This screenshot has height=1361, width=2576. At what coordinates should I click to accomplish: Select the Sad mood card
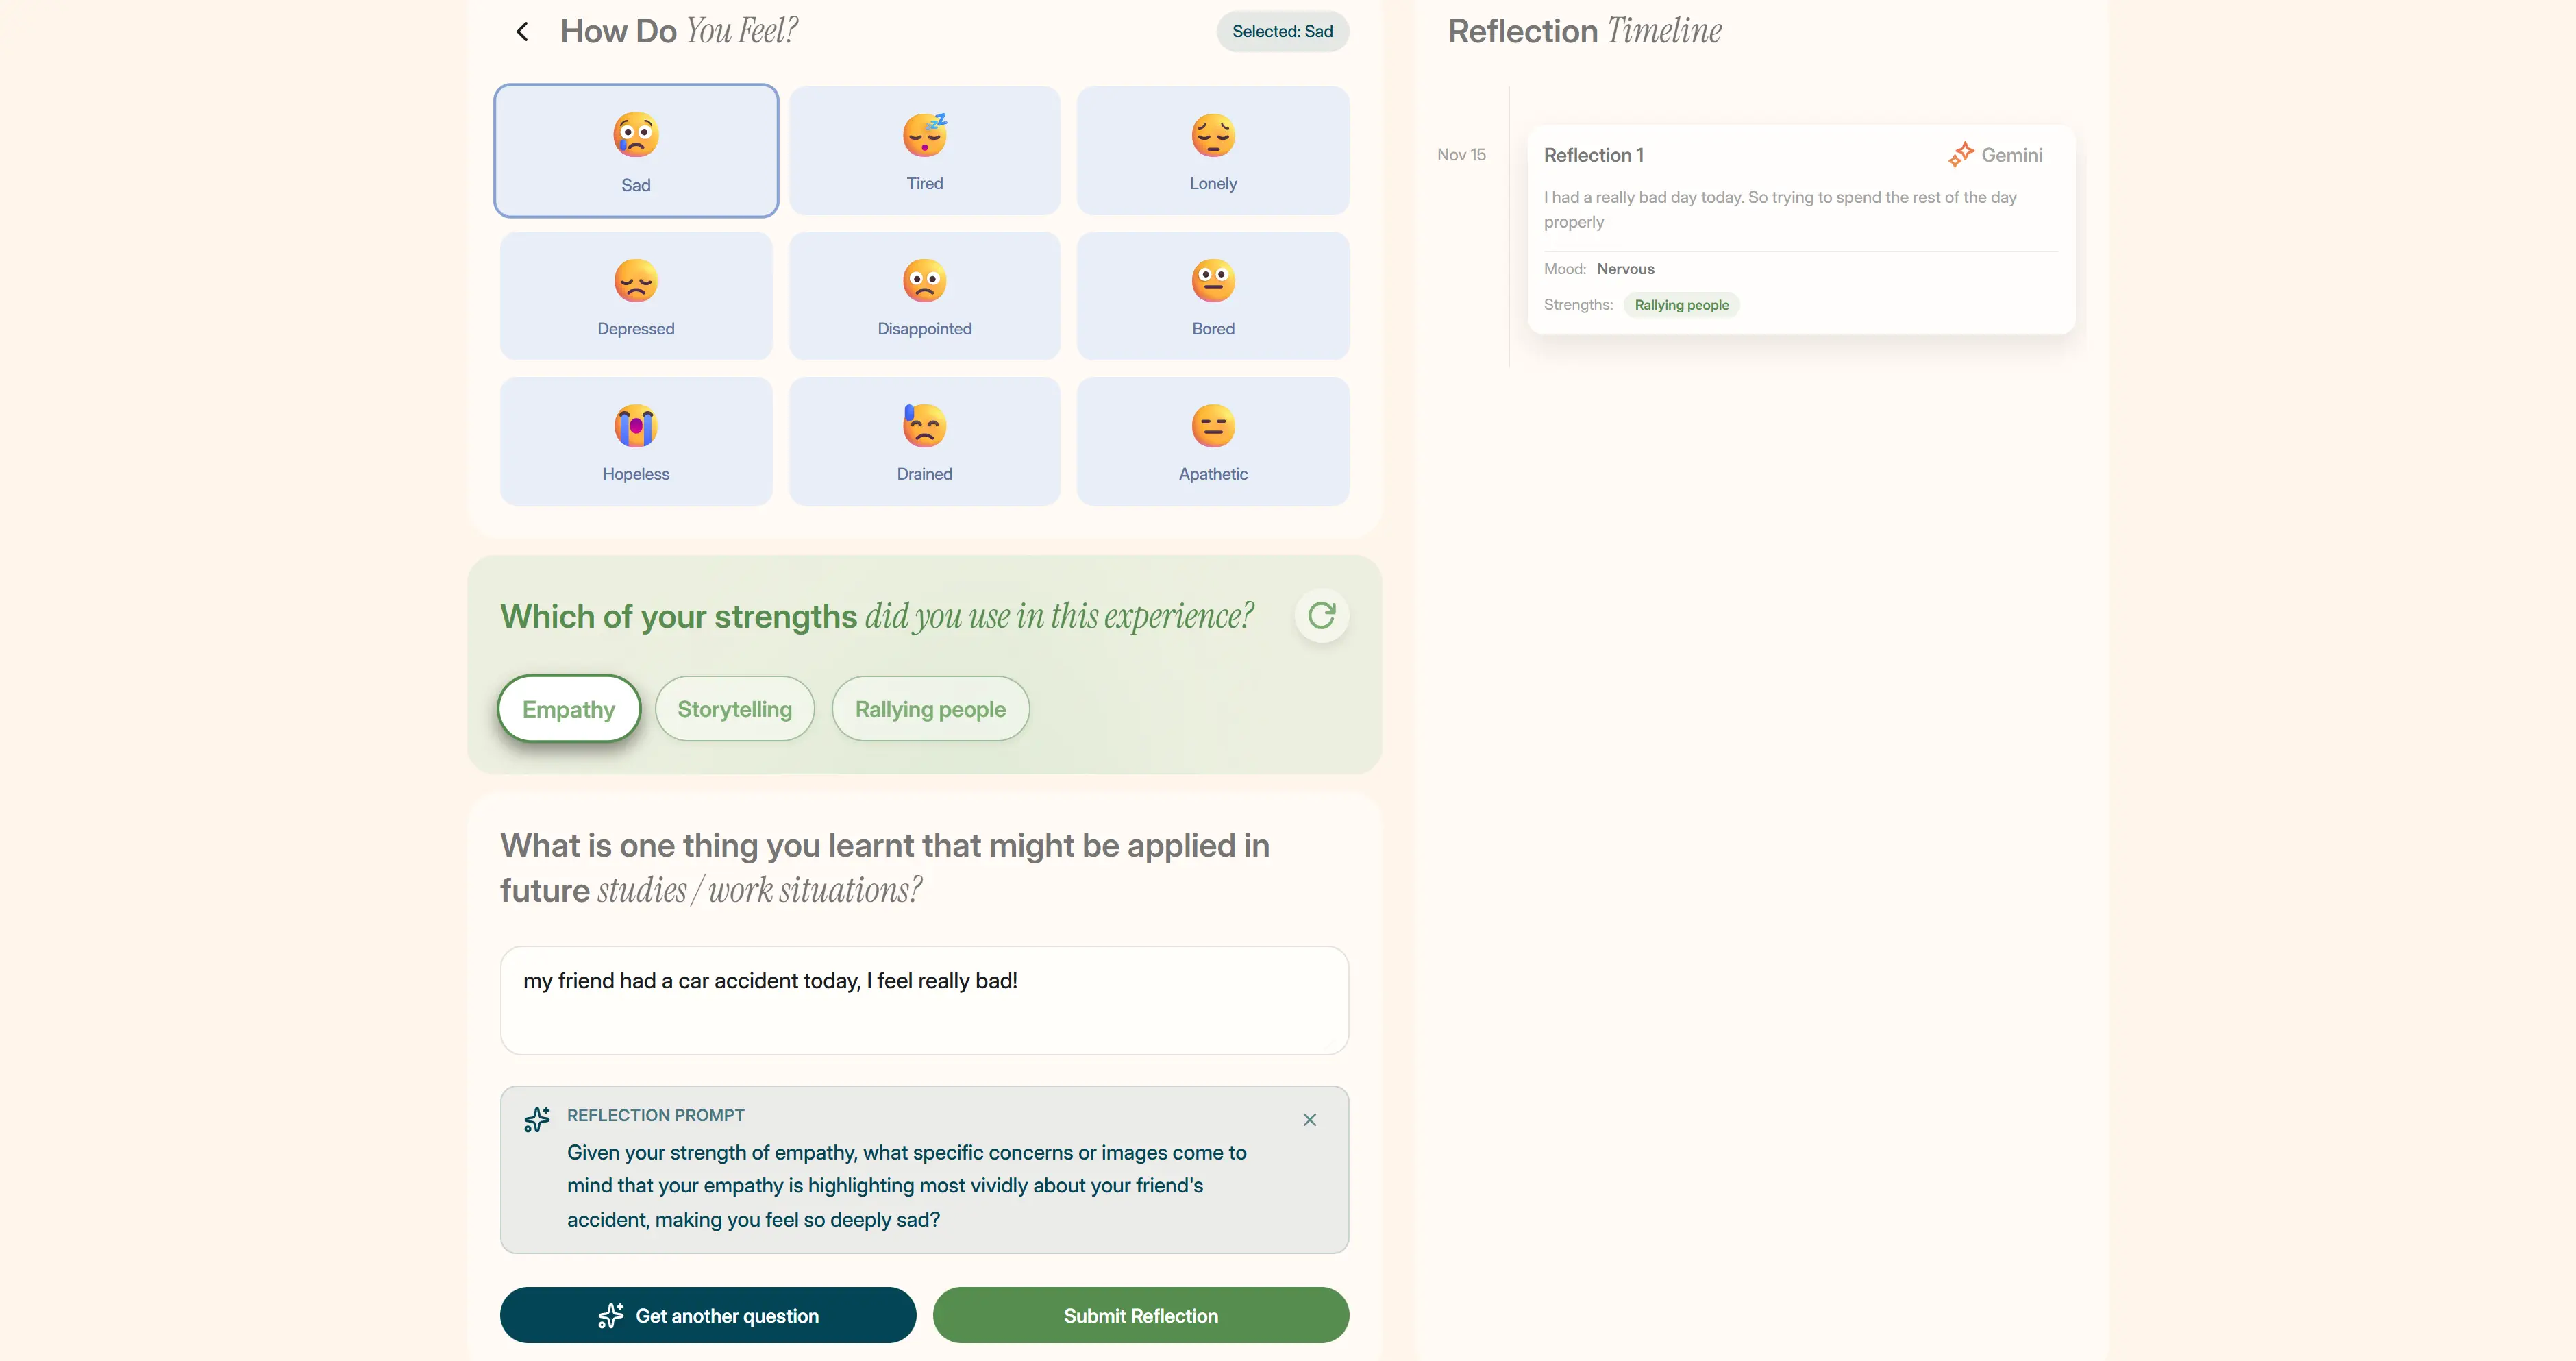point(636,150)
